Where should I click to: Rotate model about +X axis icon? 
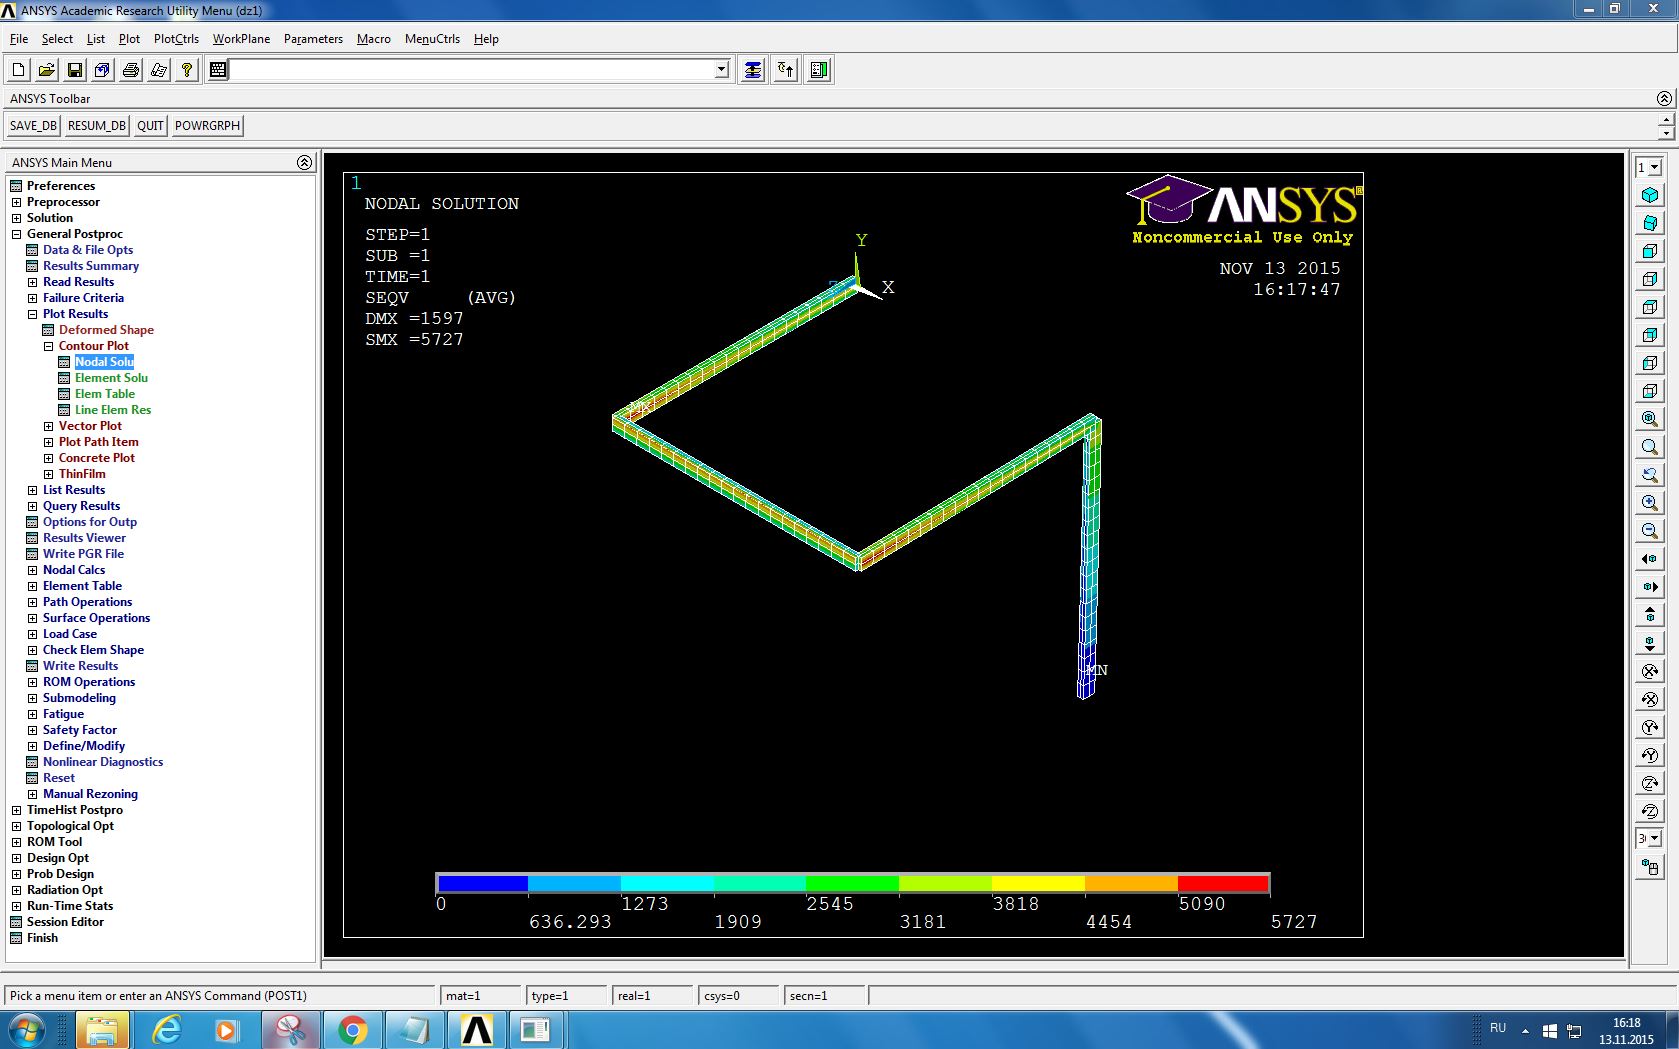[x=1650, y=671]
